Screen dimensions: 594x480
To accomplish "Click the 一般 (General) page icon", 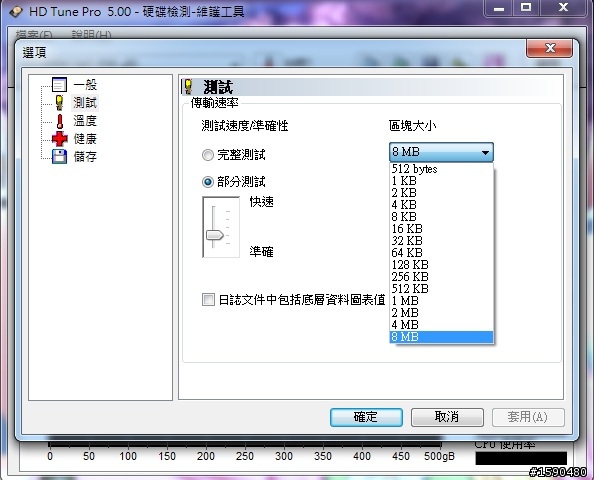I will point(59,84).
